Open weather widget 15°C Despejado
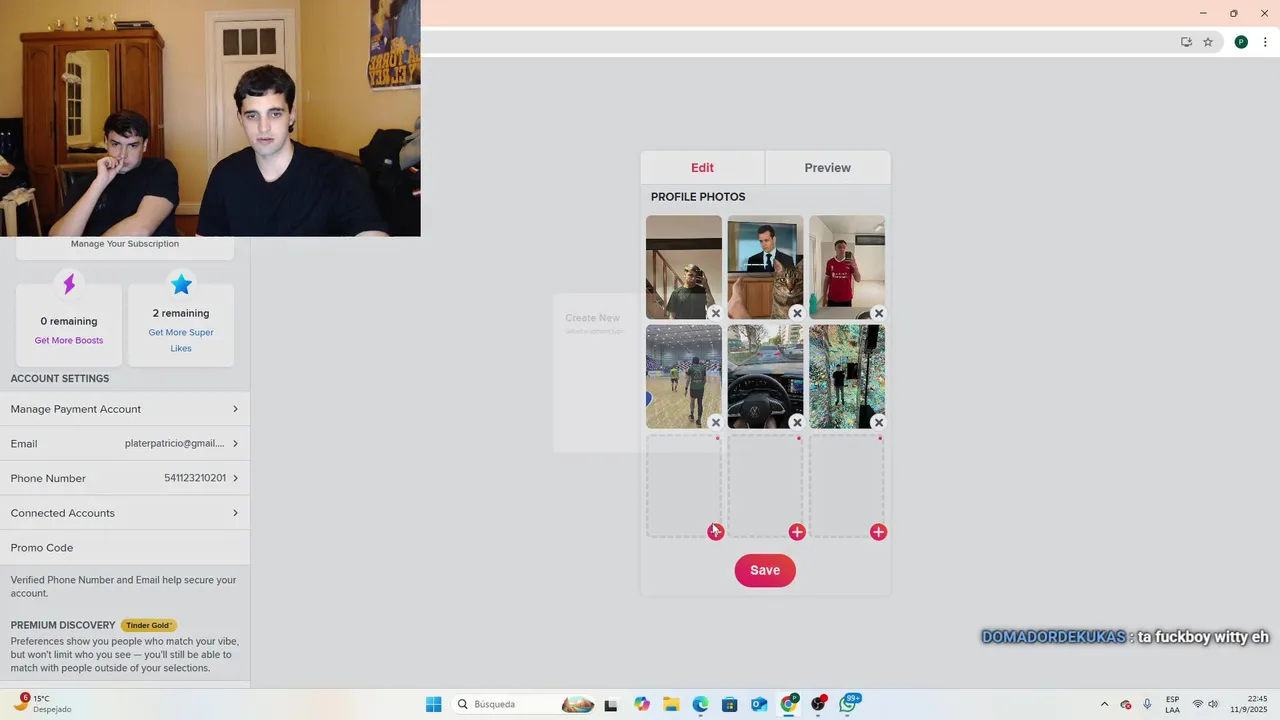 44,704
